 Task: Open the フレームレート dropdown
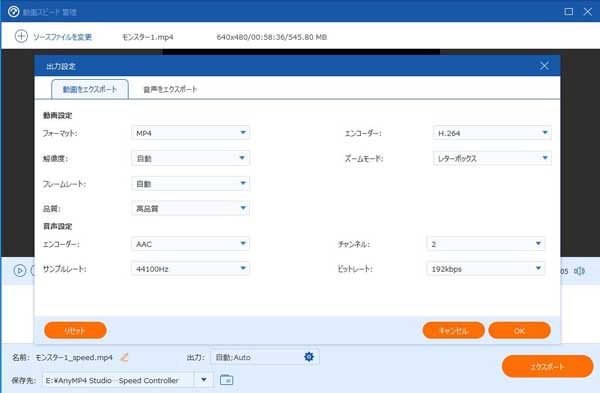[190, 184]
